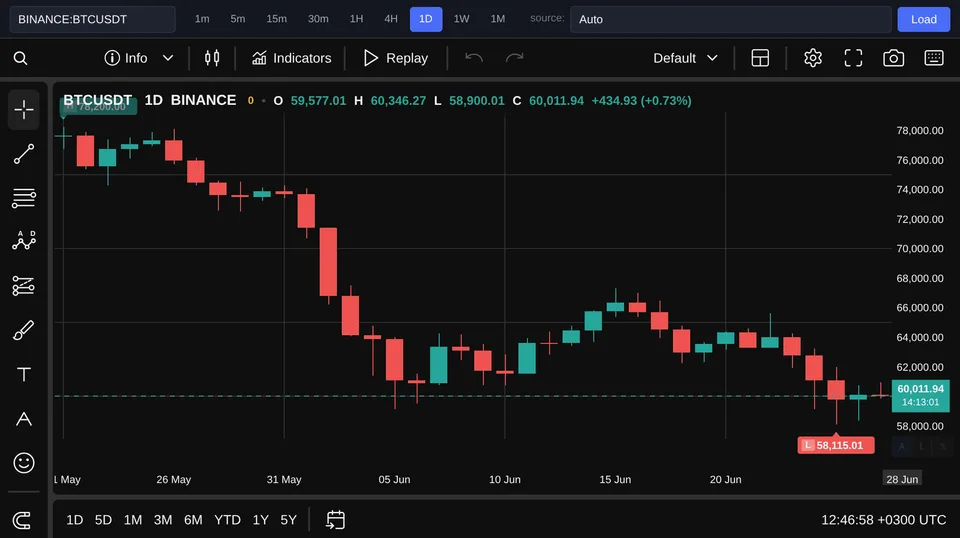Select the active 1D timeframe button
Screen dimensions: 960x538
coord(426,19)
